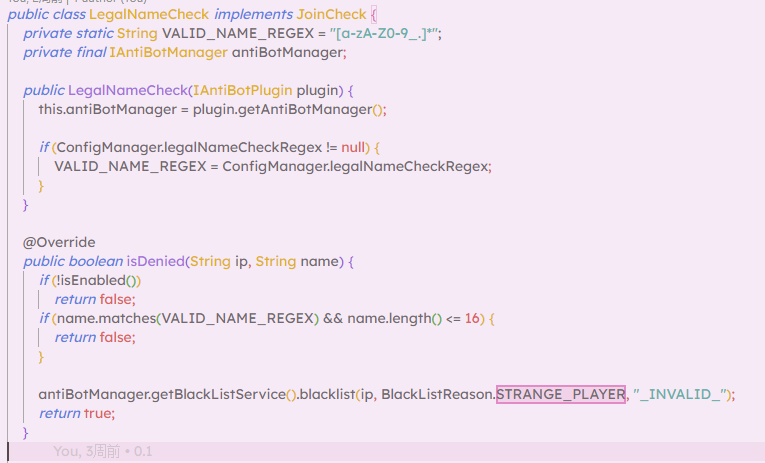Click JoinCheck interface name after implements
This screenshot has height=463, width=765.
pyautogui.click(x=331, y=14)
